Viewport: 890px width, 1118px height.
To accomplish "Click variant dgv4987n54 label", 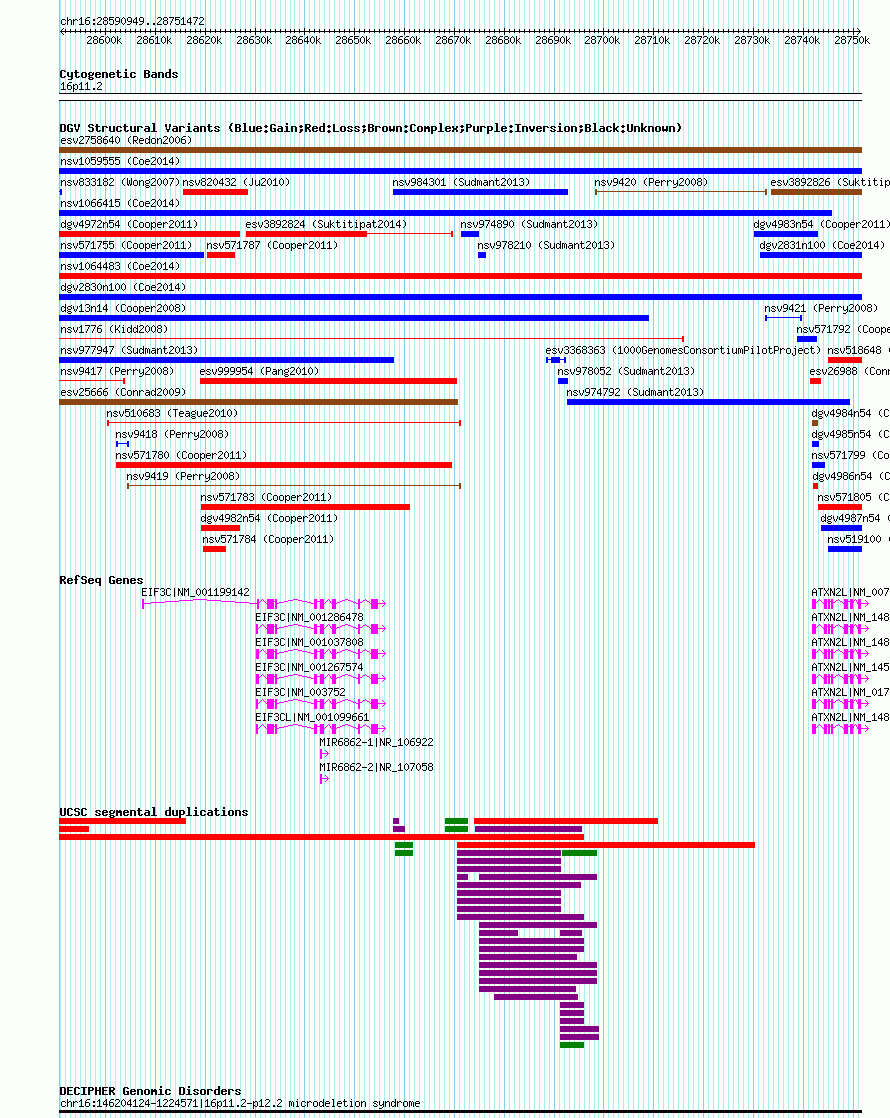I will [x=854, y=518].
